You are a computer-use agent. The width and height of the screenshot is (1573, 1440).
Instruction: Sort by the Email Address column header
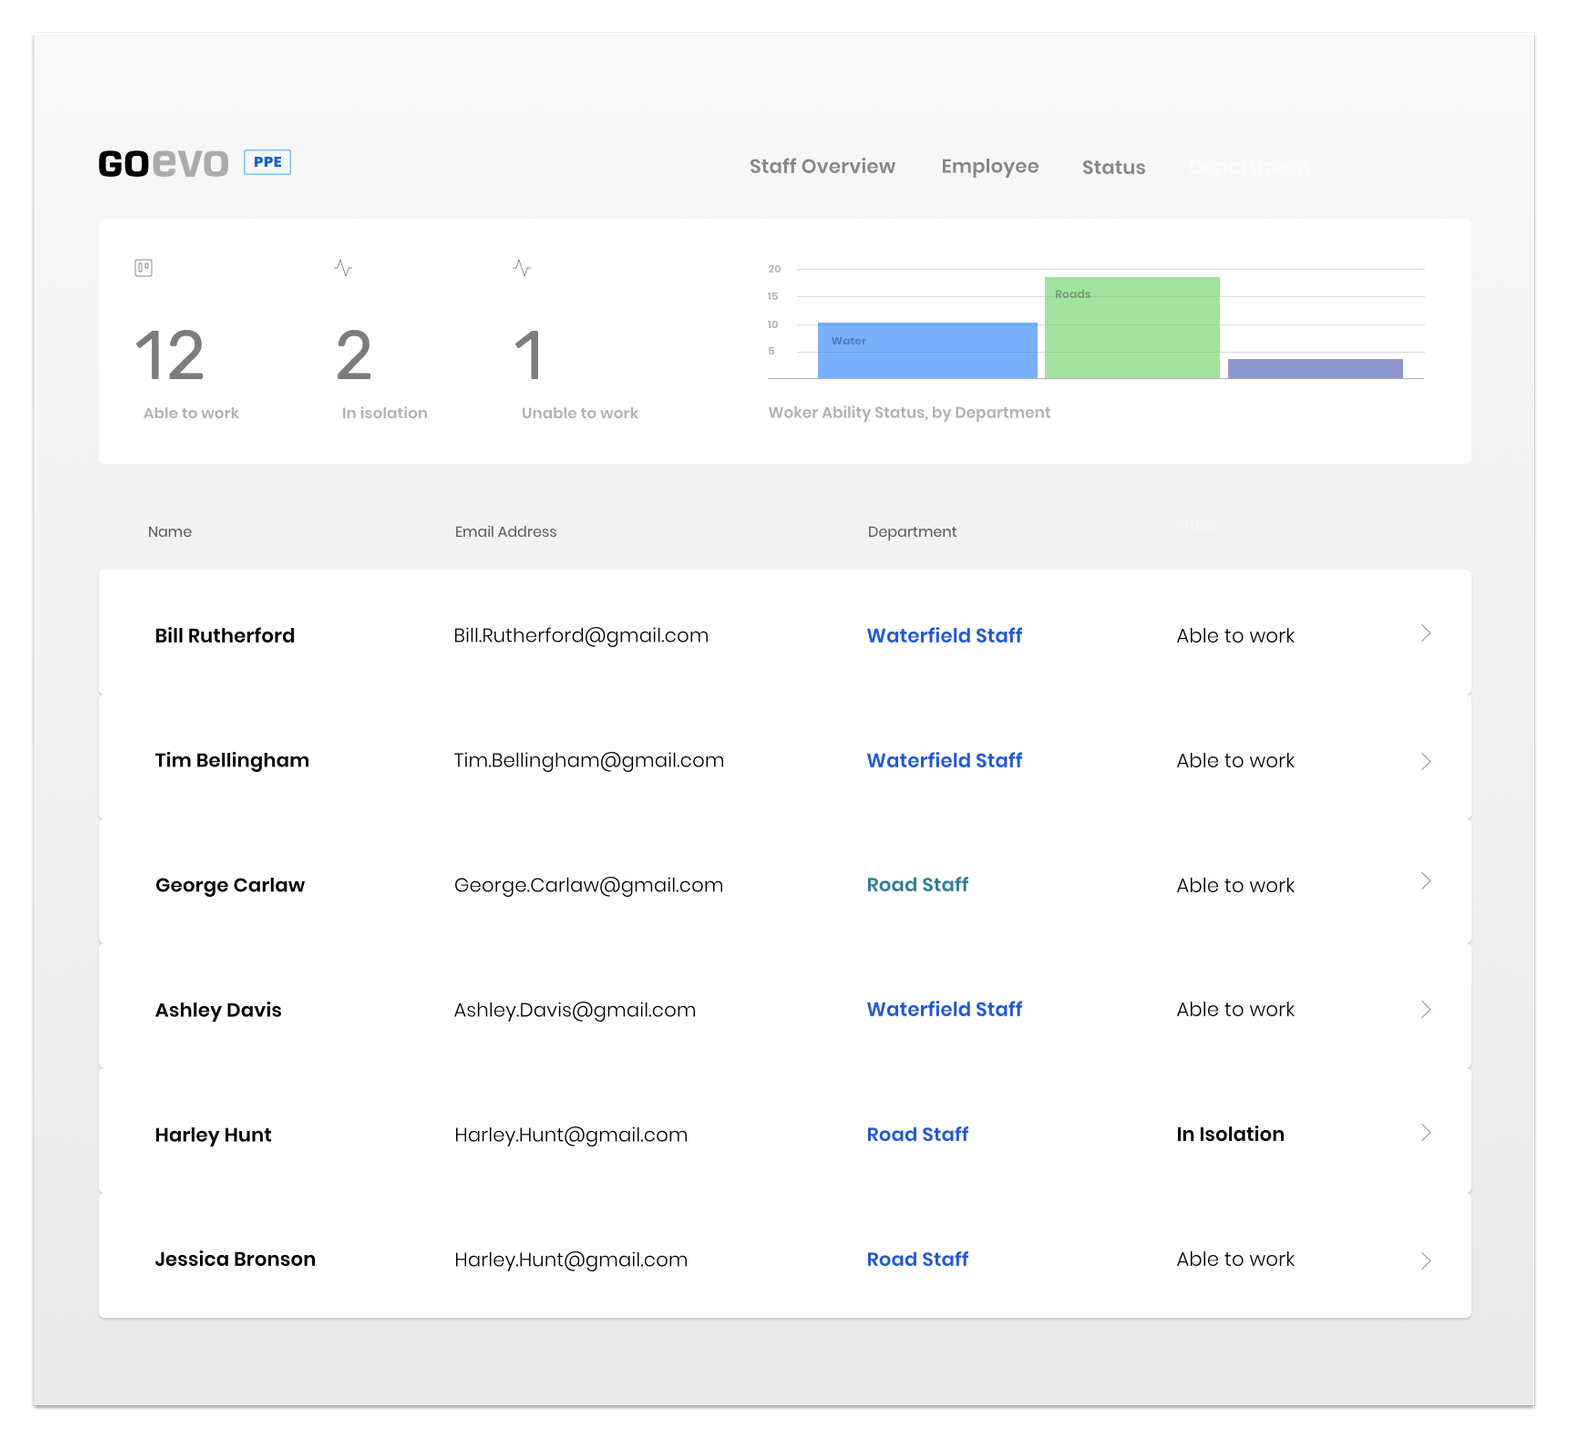[x=505, y=531]
